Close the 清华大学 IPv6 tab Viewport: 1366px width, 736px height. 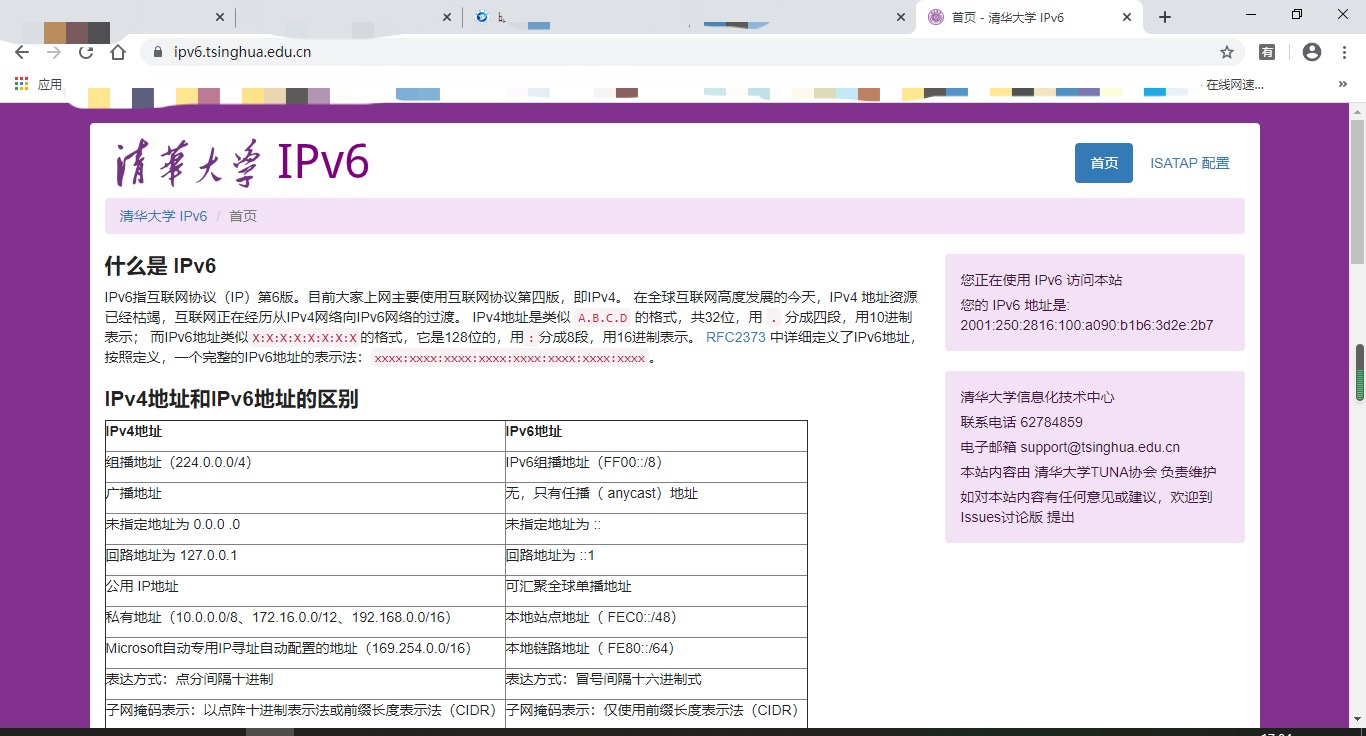coord(1127,17)
